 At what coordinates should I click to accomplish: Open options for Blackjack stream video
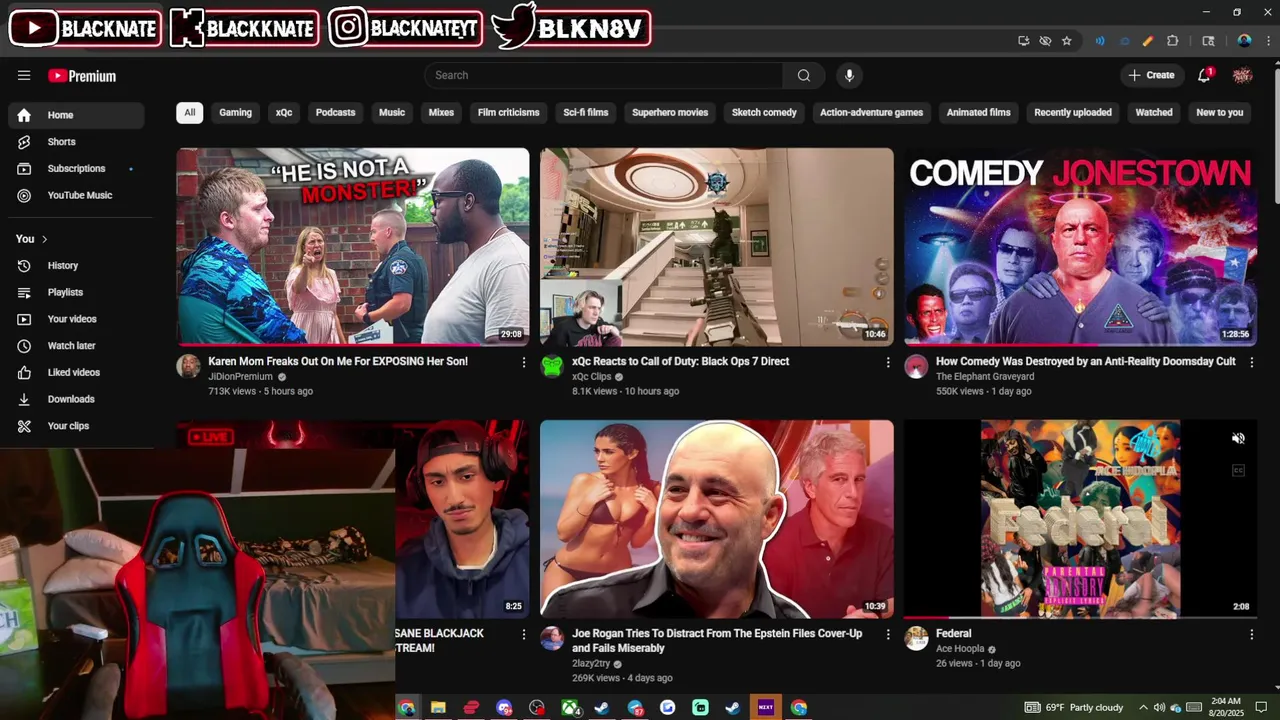click(523, 634)
